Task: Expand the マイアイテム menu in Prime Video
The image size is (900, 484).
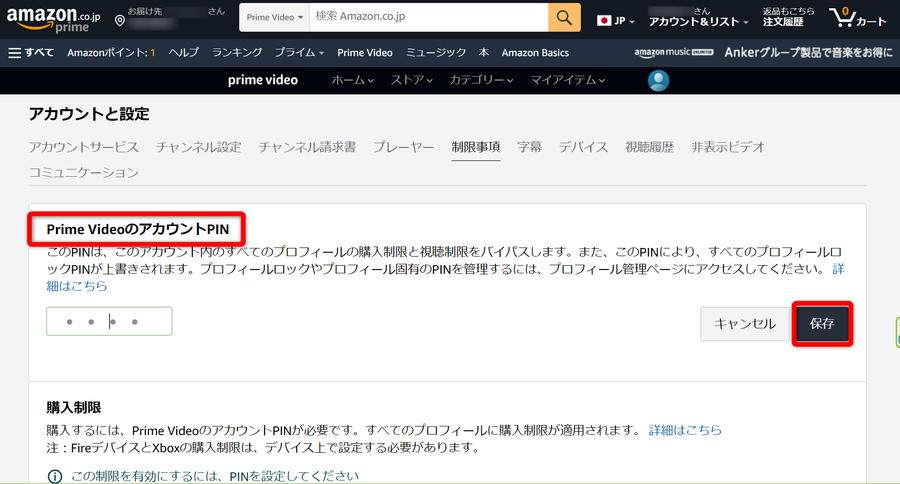Action: [568, 80]
